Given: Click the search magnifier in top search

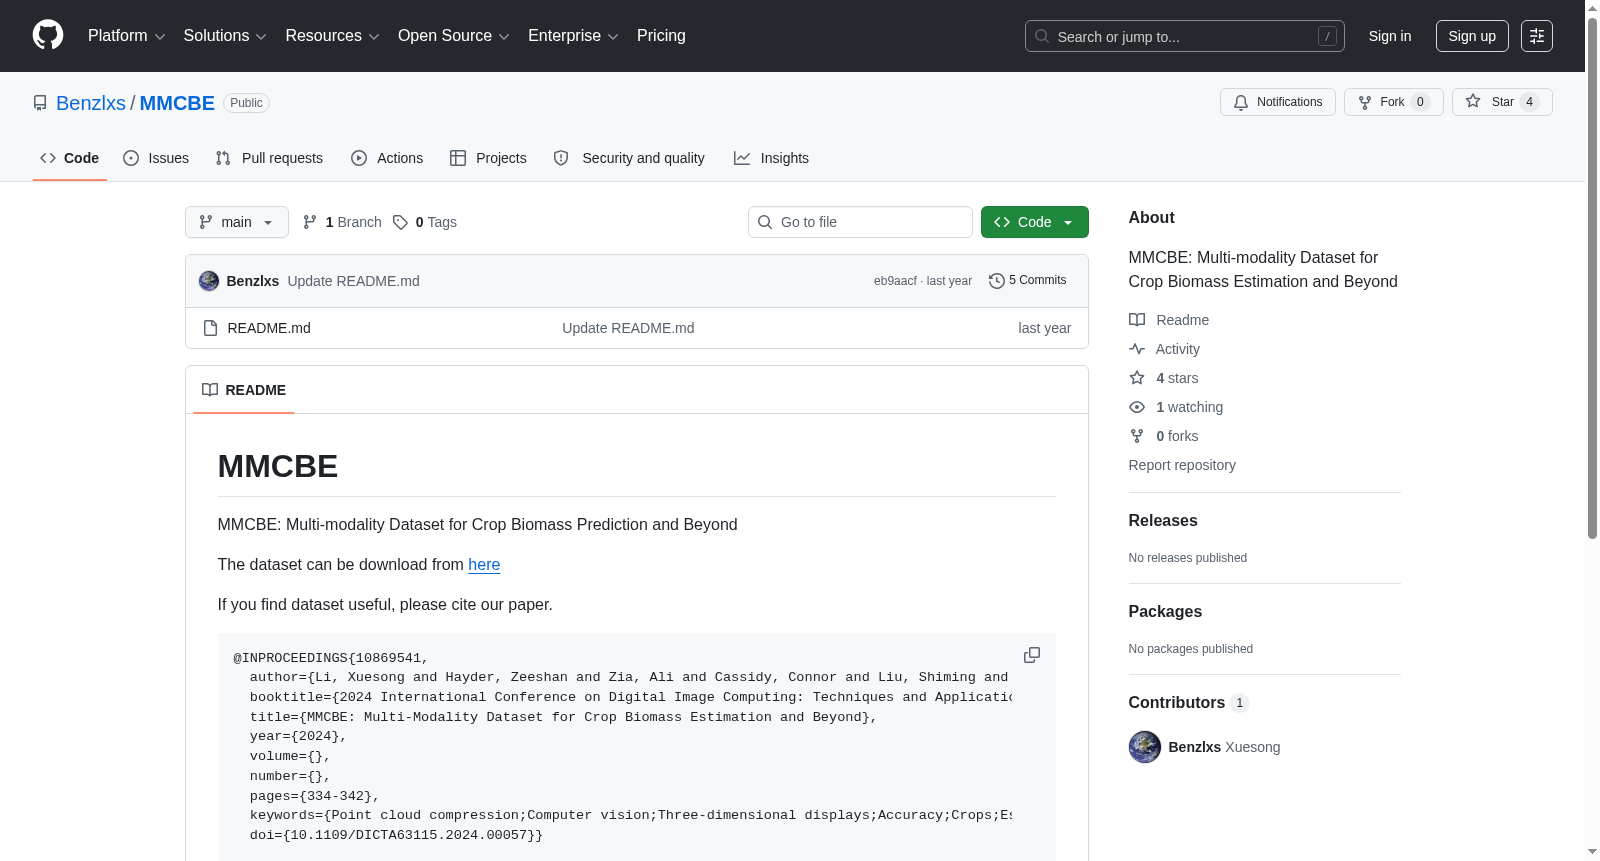Looking at the screenshot, I should [1042, 36].
